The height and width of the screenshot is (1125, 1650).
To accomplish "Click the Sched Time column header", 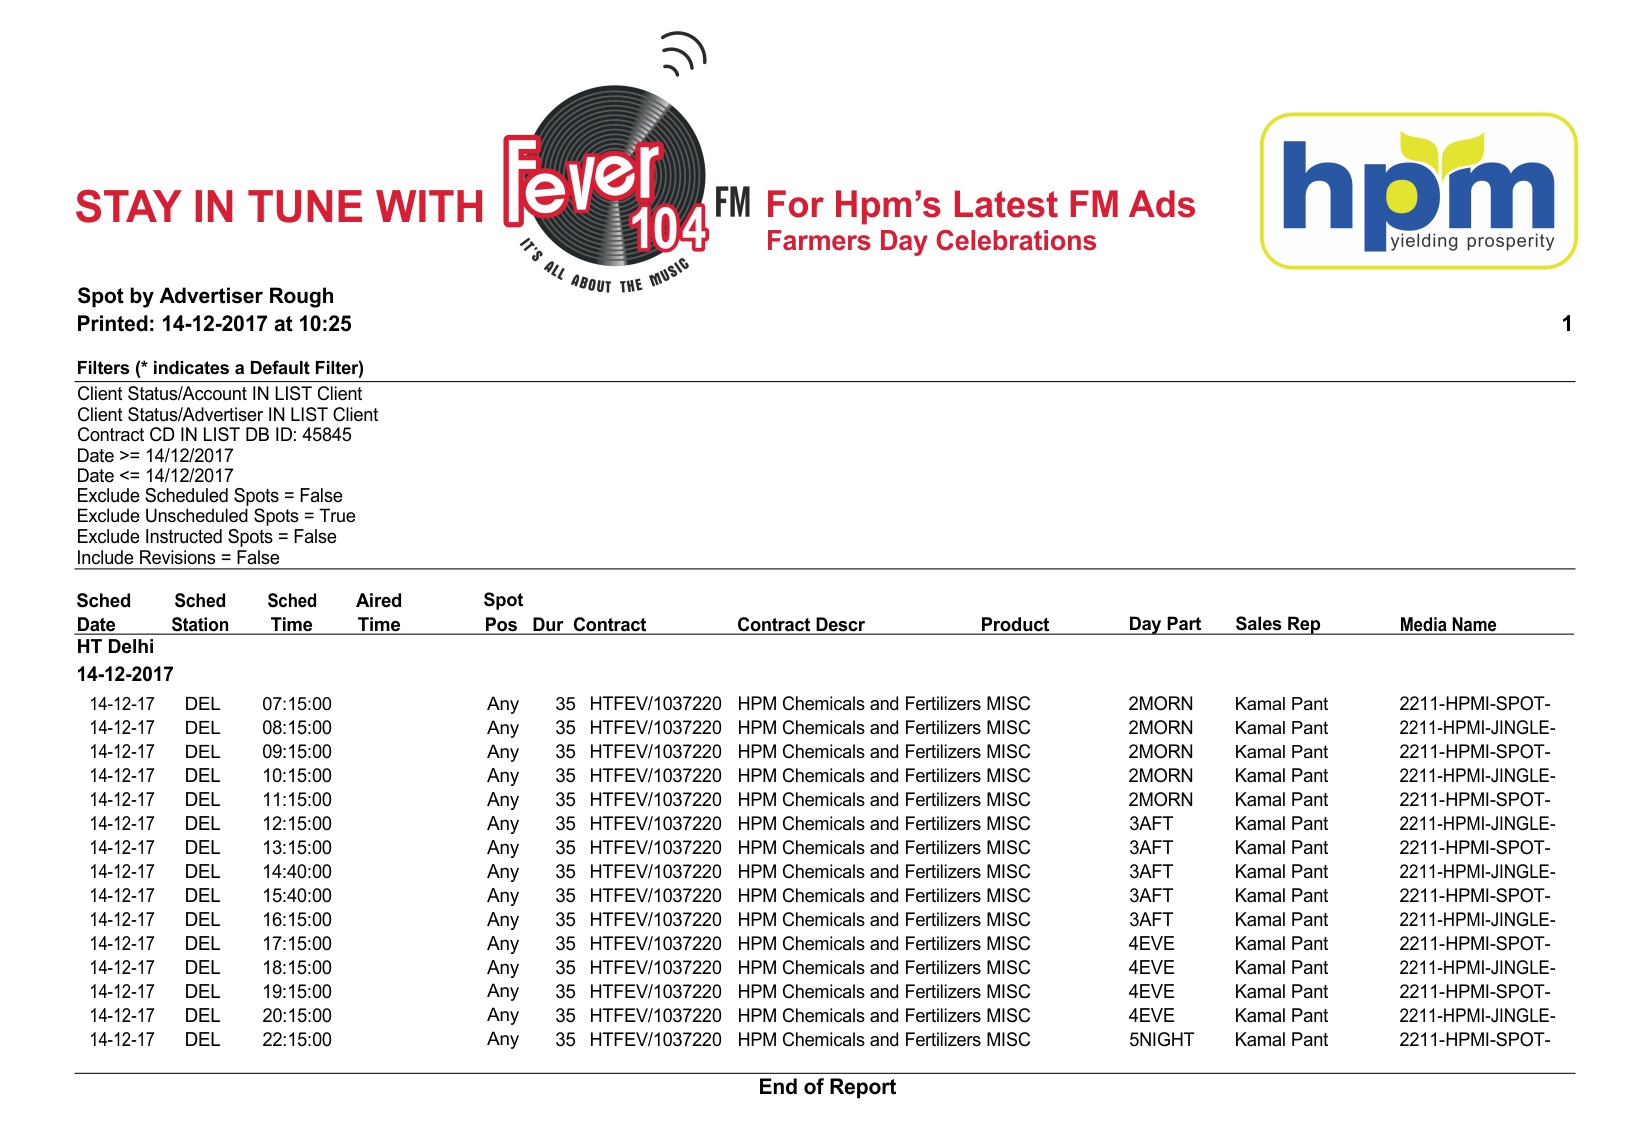I will [x=292, y=612].
